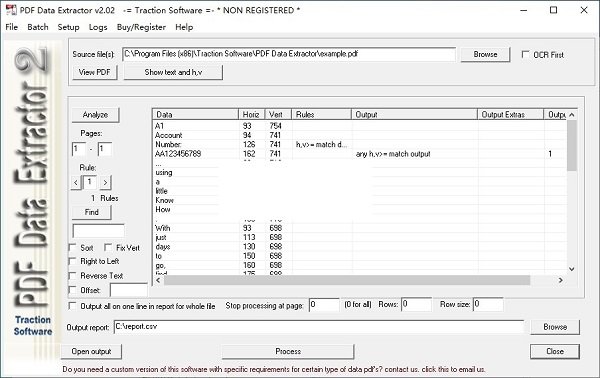
Task: Click the table scroll down arrow
Action: [572, 269]
